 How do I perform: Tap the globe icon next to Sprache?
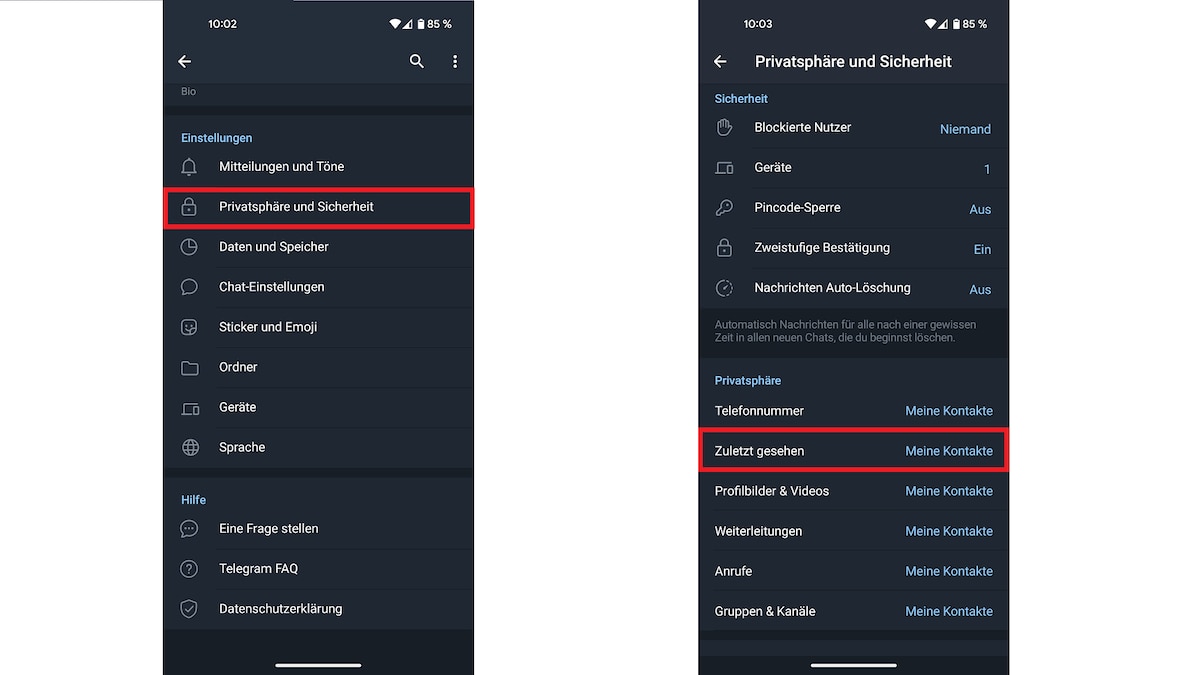[190, 447]
